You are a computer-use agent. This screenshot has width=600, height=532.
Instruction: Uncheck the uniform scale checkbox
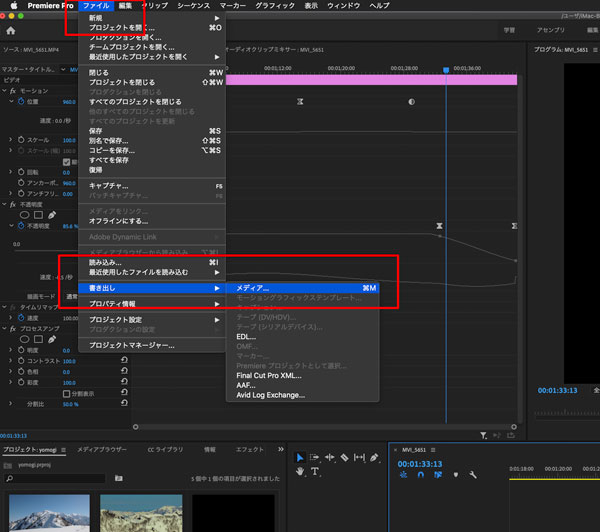[66, 162]
